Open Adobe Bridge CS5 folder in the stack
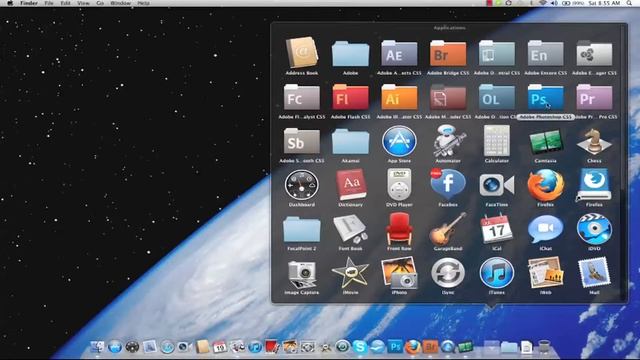 pos(448,53)
